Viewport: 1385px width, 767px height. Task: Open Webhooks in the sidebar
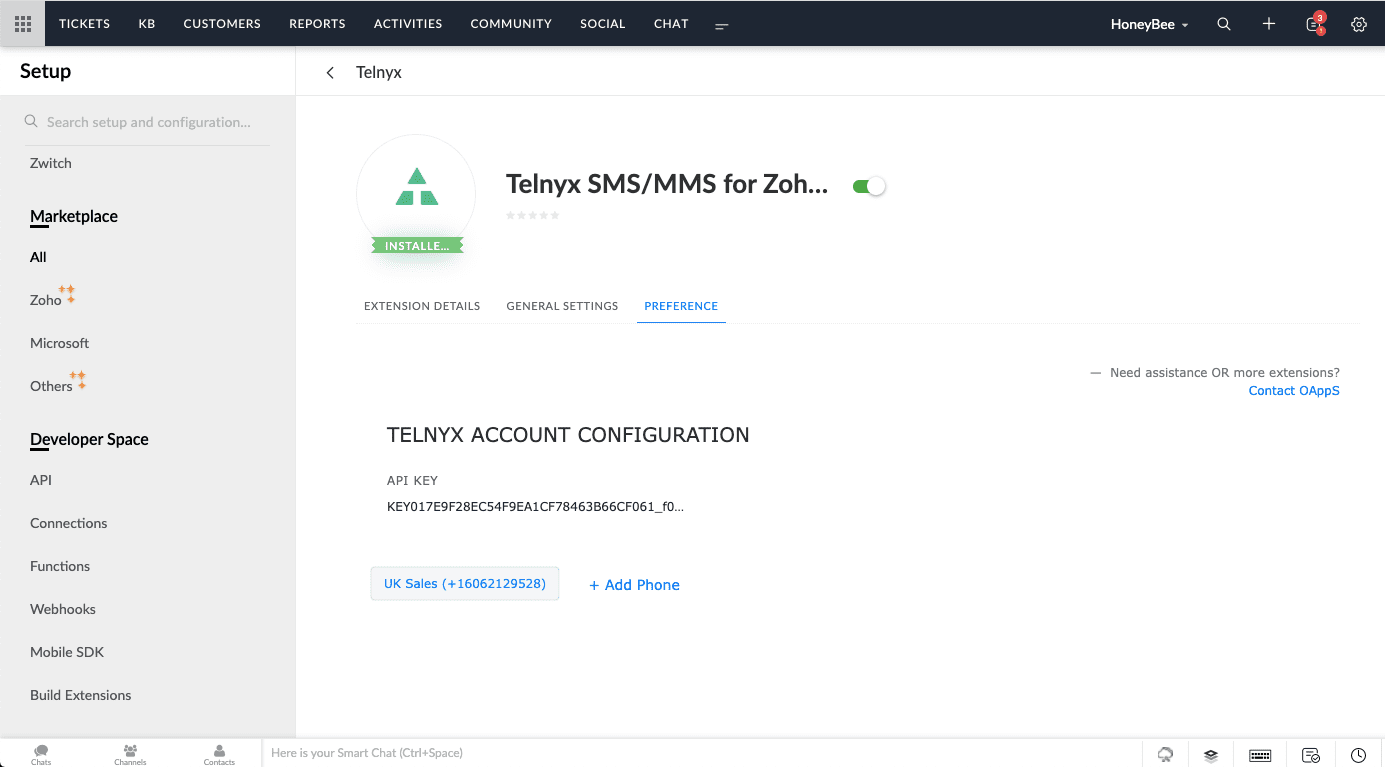click(63, 609)
